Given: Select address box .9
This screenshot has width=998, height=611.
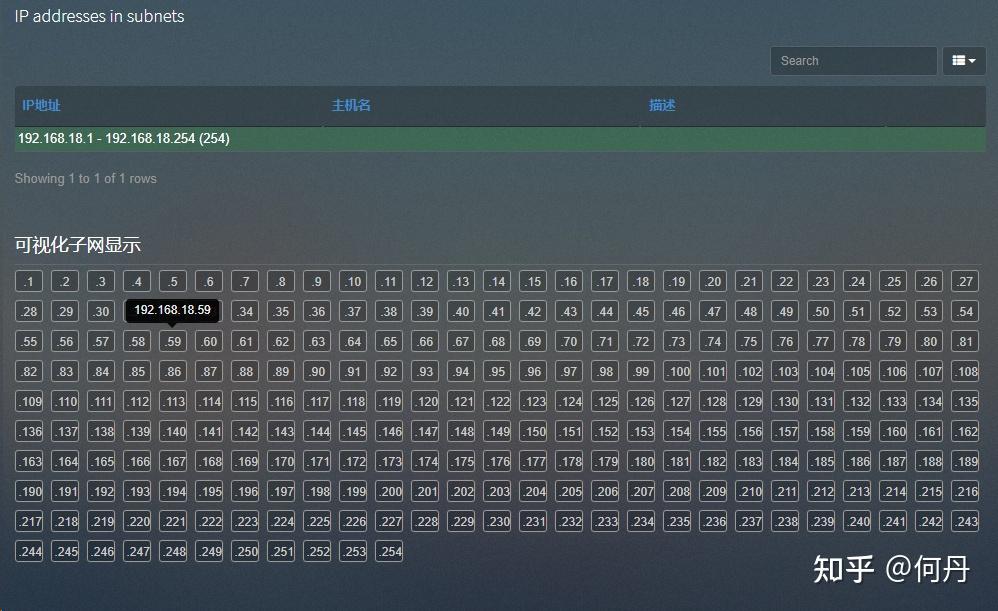Looking at the screenshot, I should click(x=317, y=281).
